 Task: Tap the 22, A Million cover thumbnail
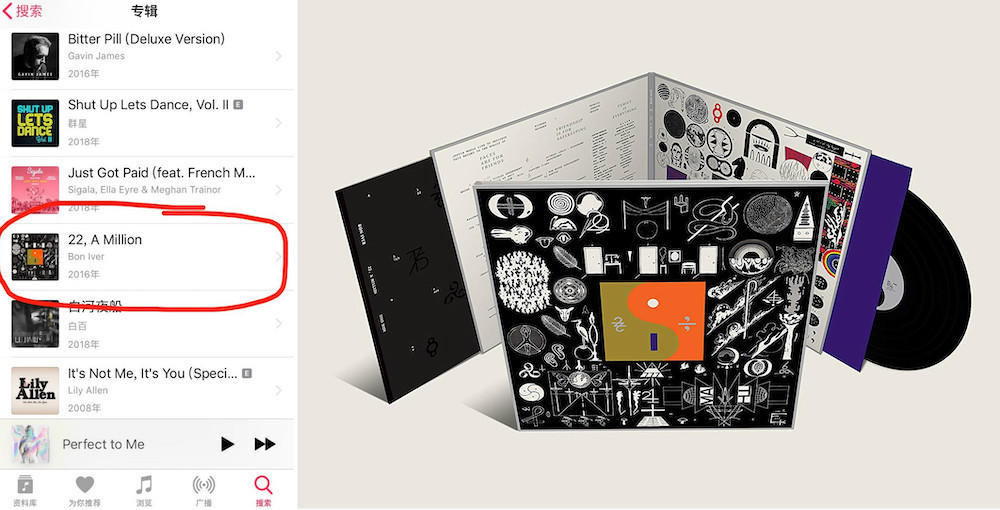tap(35, 257)
